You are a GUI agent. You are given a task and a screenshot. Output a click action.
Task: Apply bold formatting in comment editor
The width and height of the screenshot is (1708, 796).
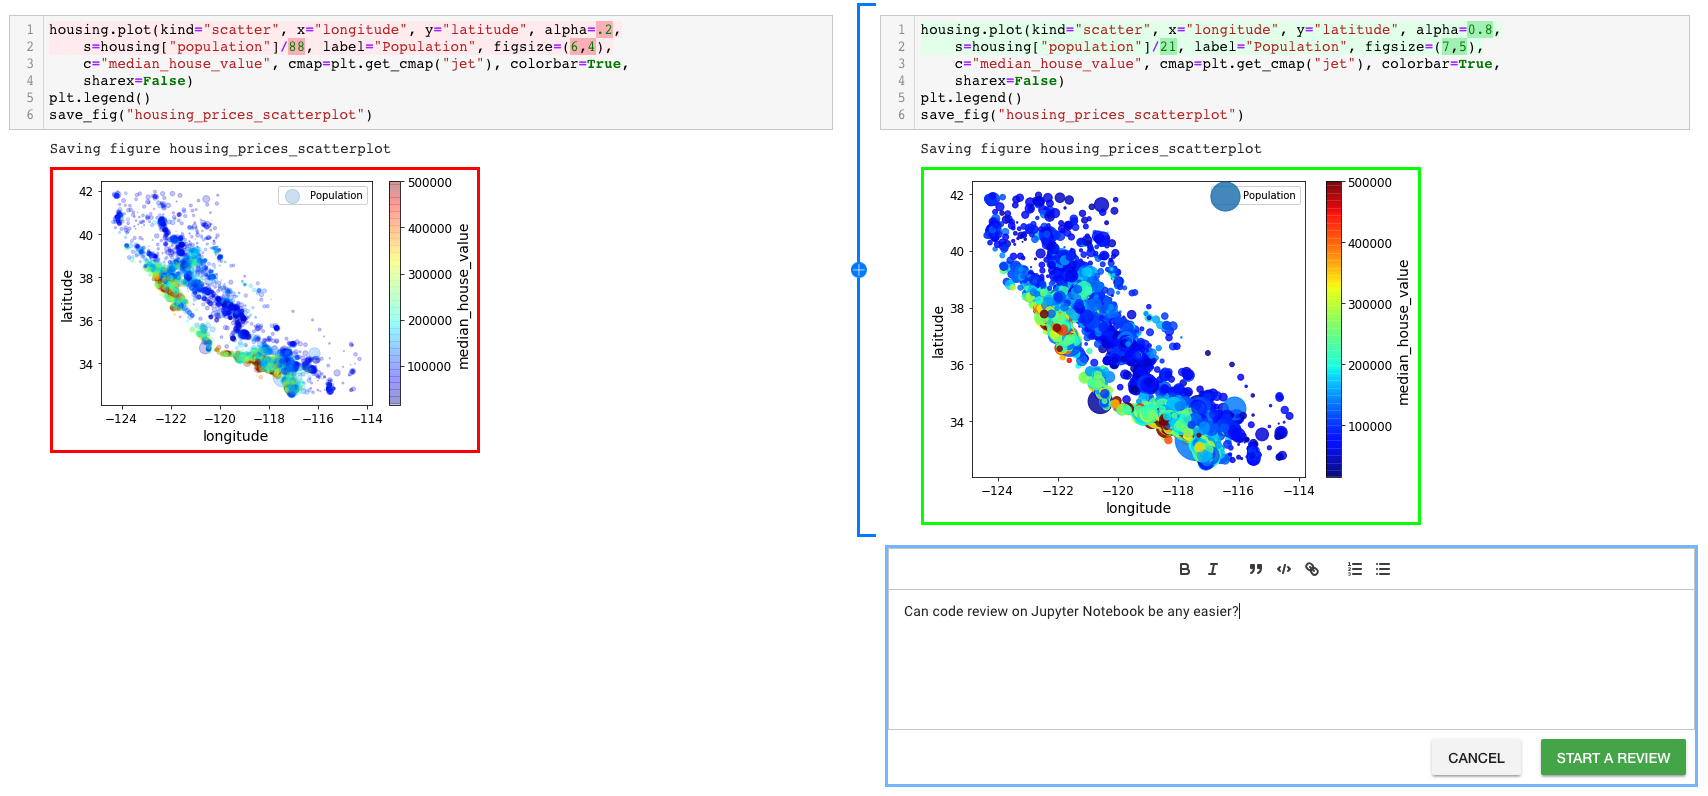pos(1184,569)
